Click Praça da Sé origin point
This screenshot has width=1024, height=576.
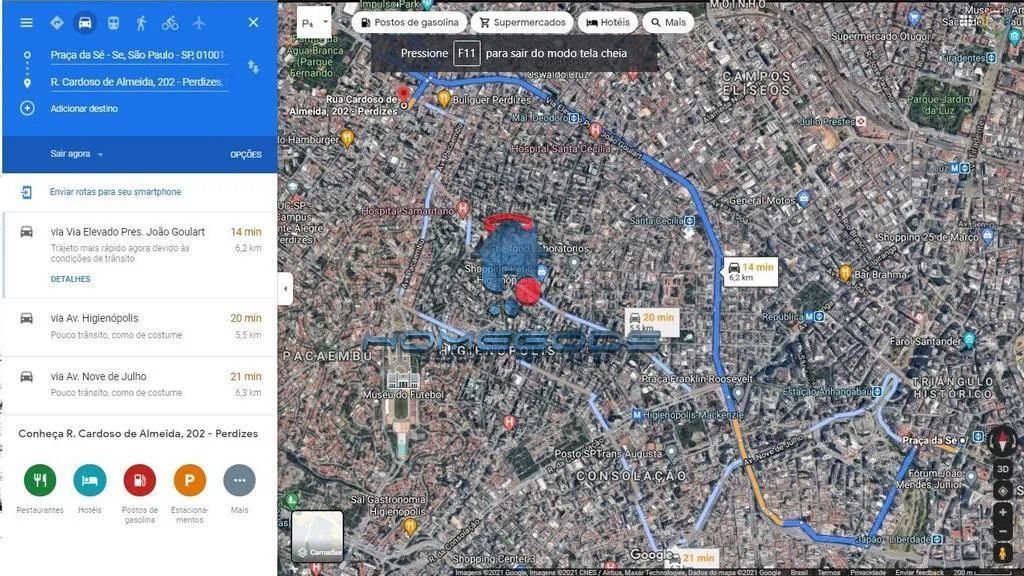tap(962, 441)
